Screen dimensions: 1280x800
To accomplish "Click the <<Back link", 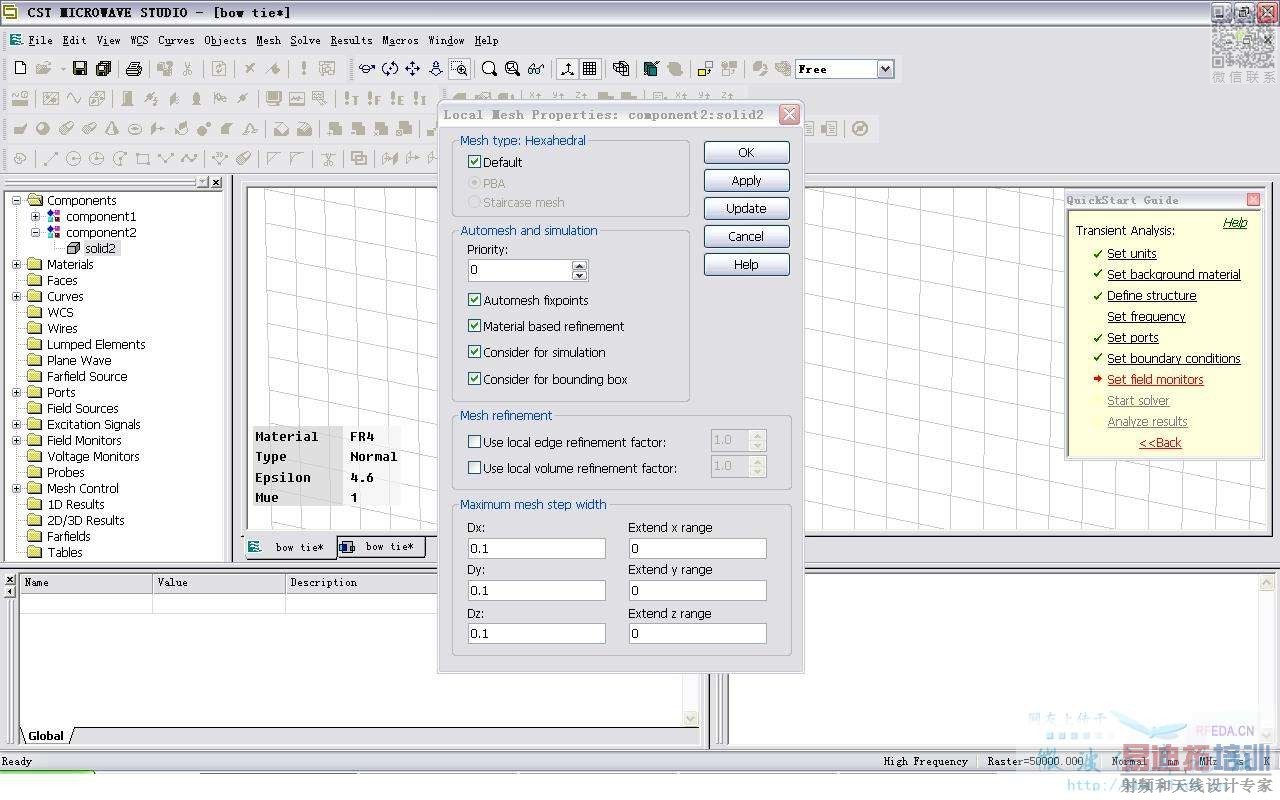I will pyautogui.click(x=1160, y=442).
